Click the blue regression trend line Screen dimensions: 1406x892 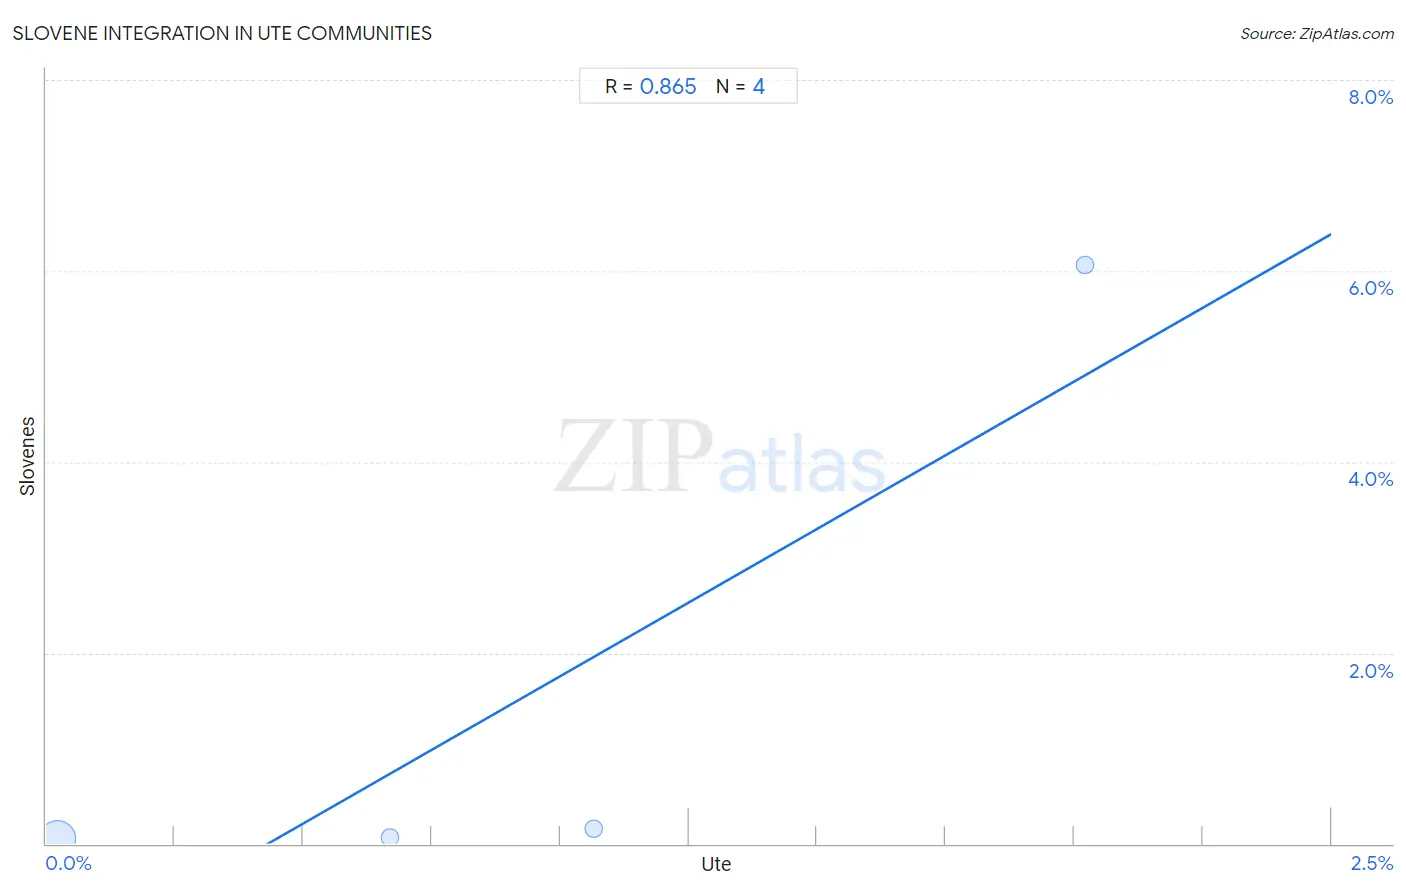[800, 540]
